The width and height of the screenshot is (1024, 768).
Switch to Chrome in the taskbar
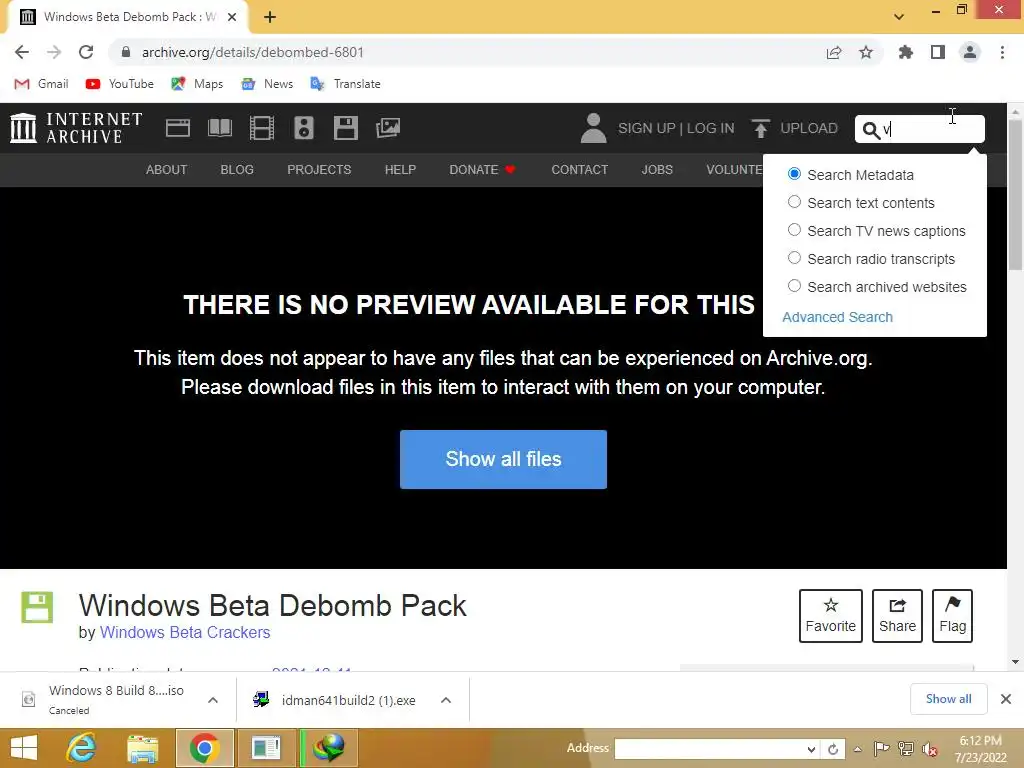204,748
